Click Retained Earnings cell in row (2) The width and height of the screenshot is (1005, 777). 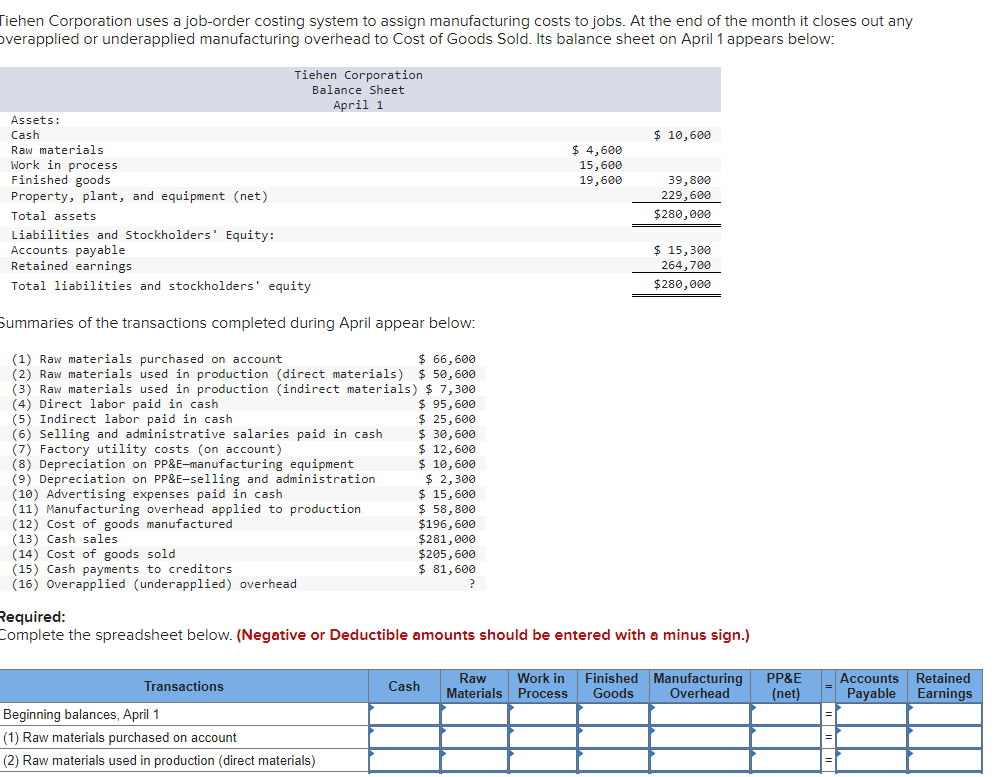pos(945,760)
